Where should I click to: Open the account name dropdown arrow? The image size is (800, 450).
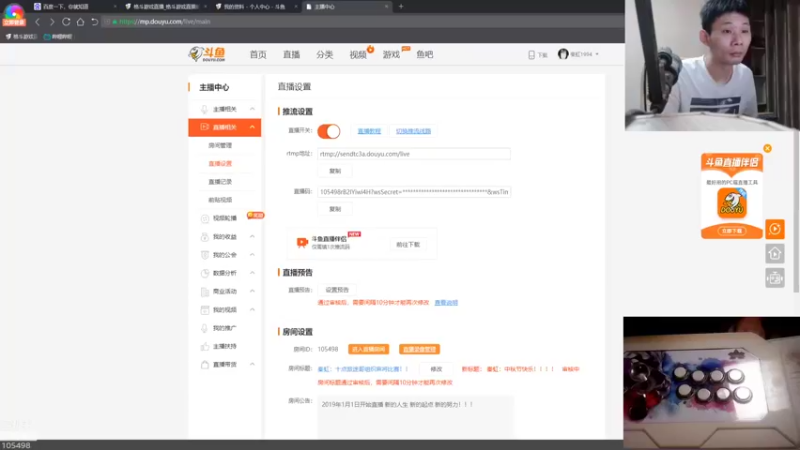597,55
